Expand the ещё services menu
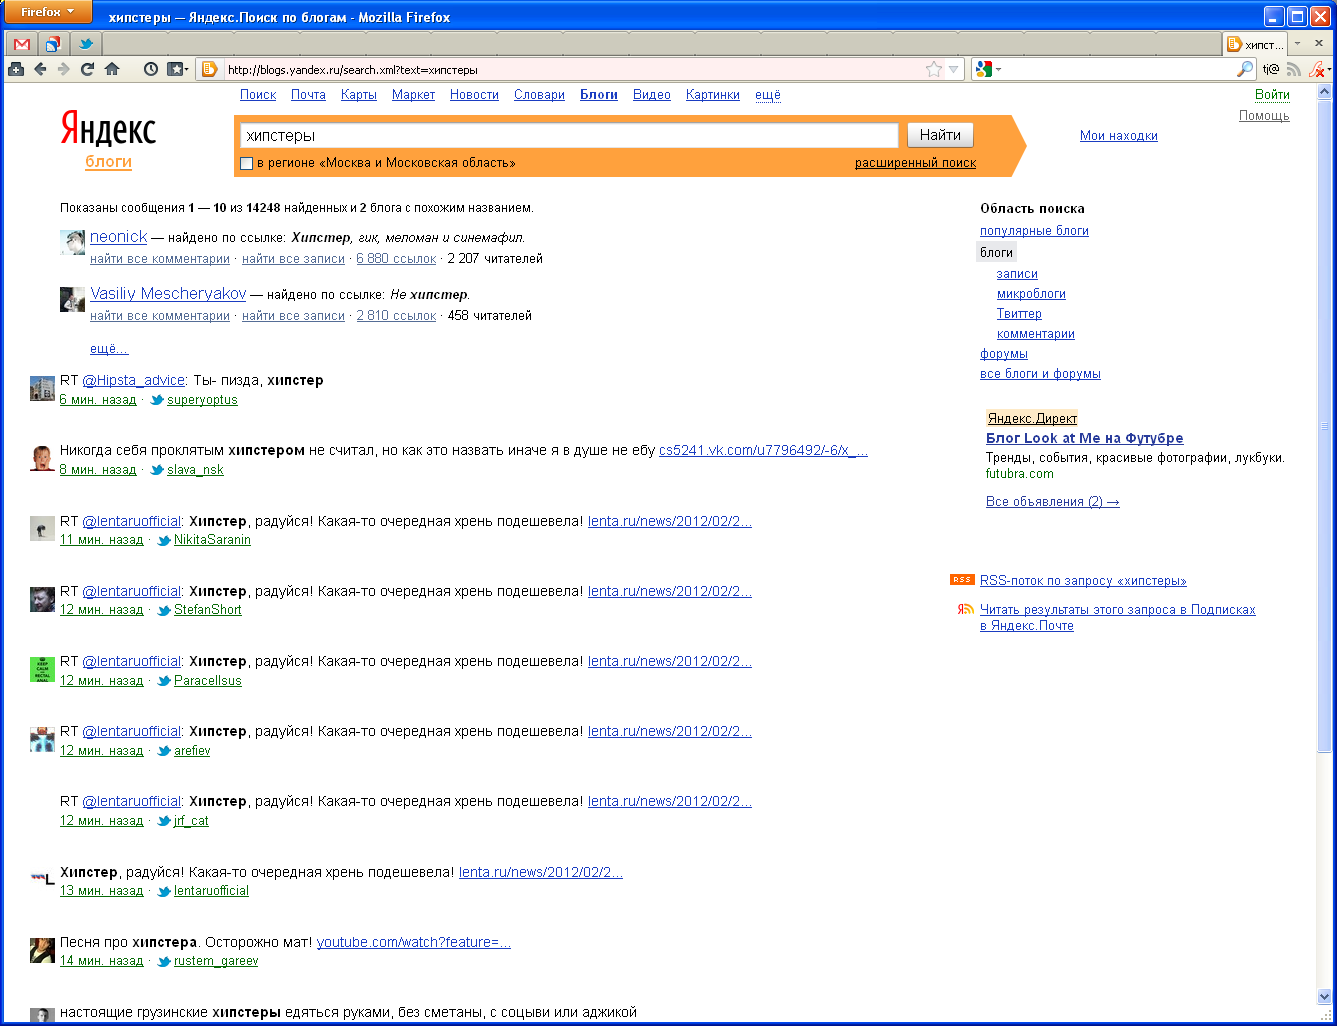The height and width of the screenshot is (1026, 1337). pyautogui.click(x=768, y=95)
